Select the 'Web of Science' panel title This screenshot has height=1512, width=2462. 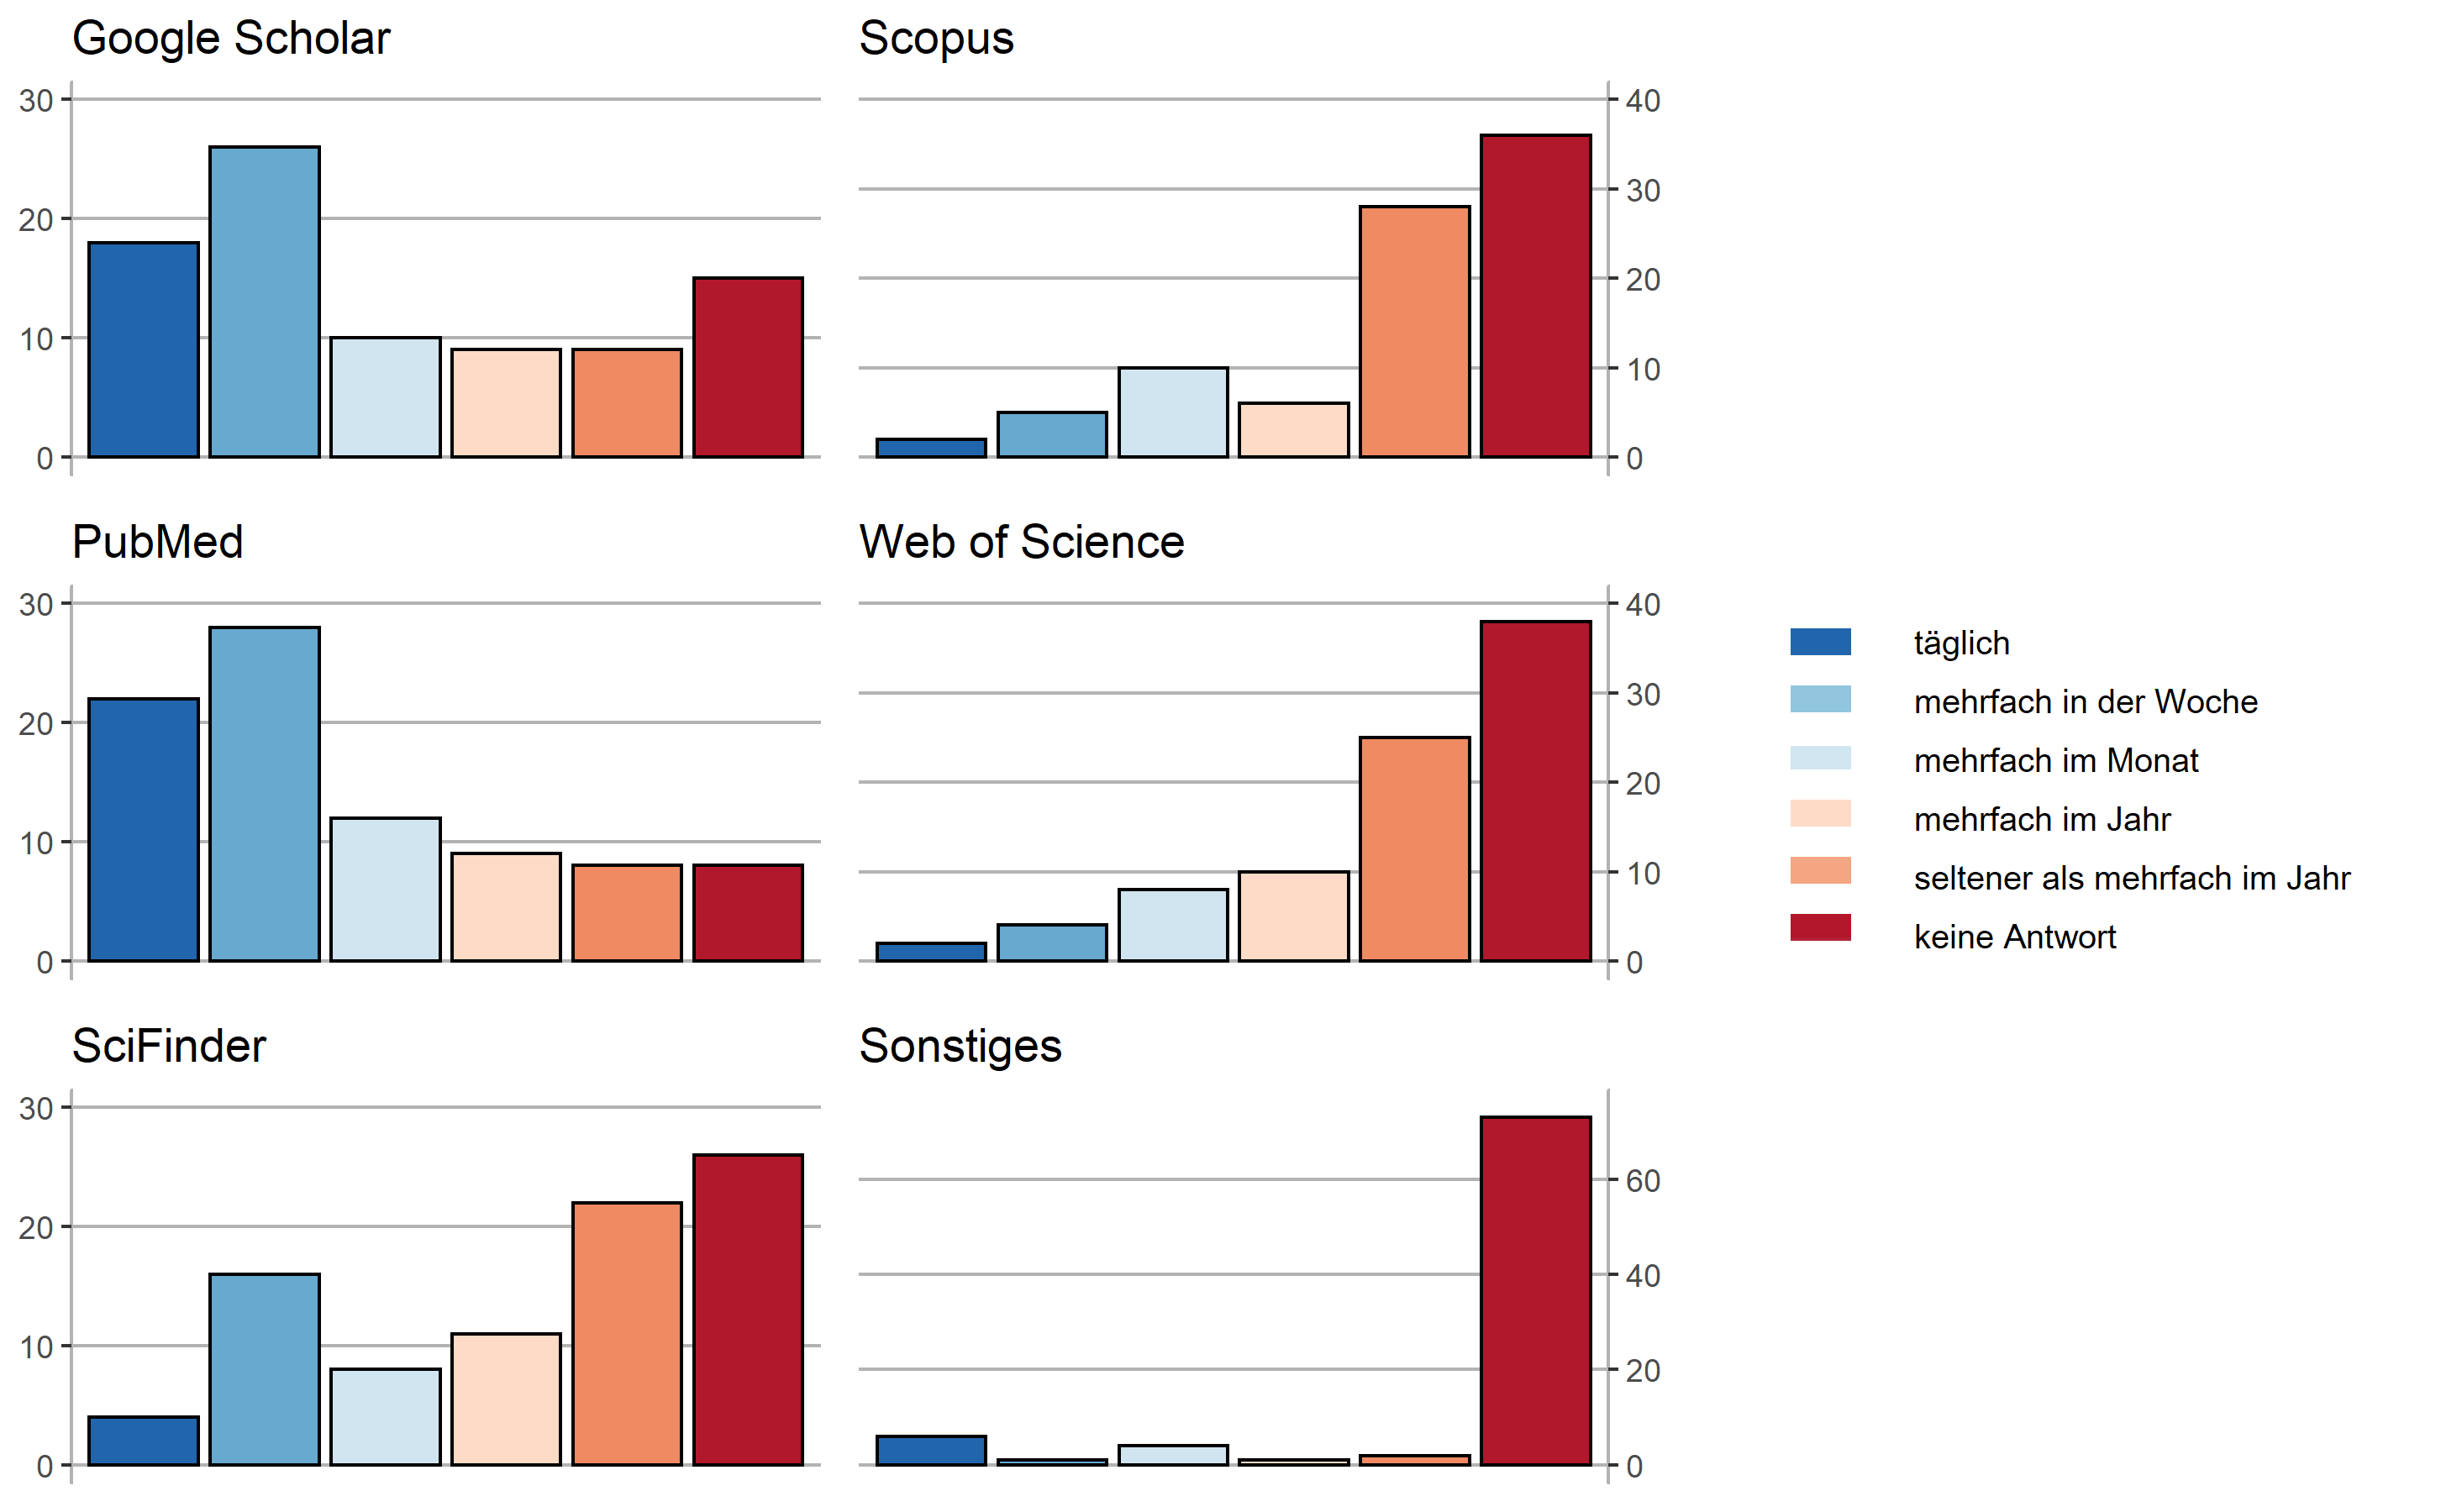click(x=1021, y=543)
